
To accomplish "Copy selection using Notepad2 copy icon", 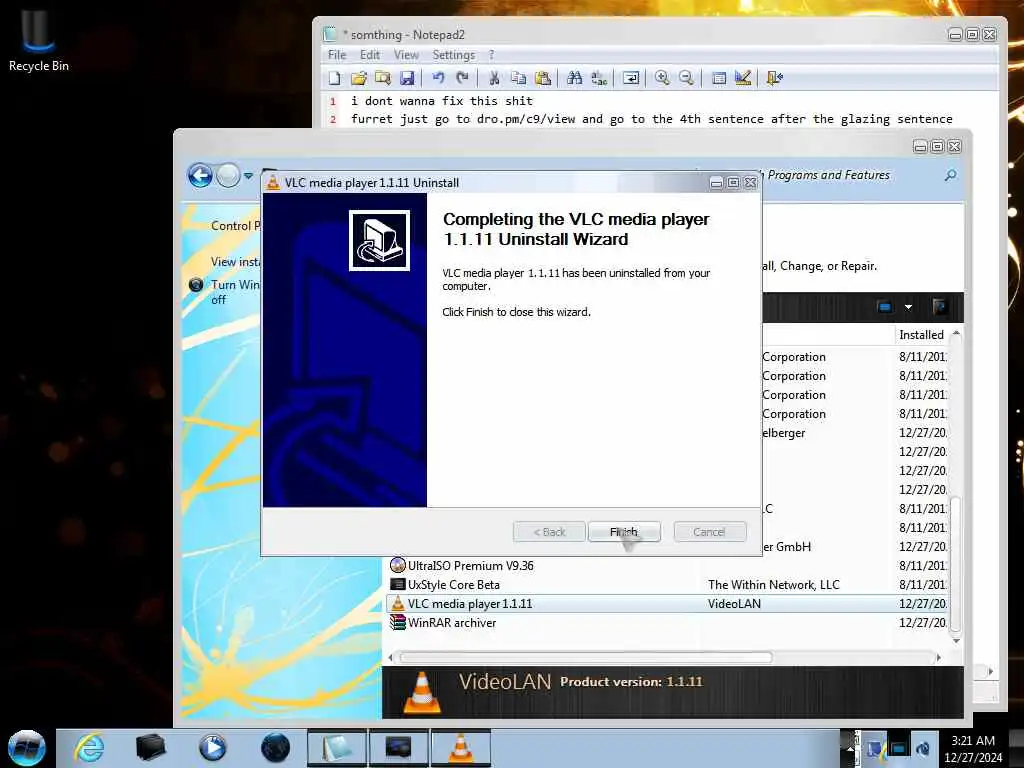I will (519, 78).
